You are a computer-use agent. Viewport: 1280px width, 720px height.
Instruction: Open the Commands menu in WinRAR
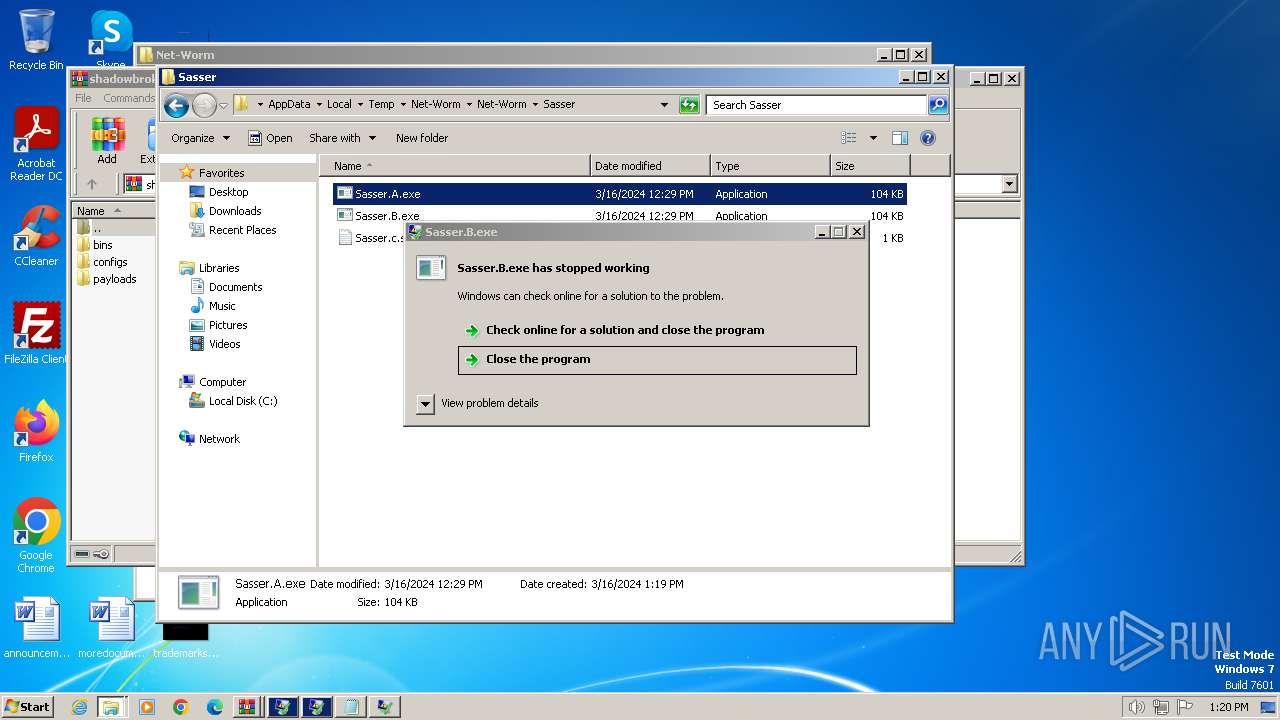[x=129, y=98]
